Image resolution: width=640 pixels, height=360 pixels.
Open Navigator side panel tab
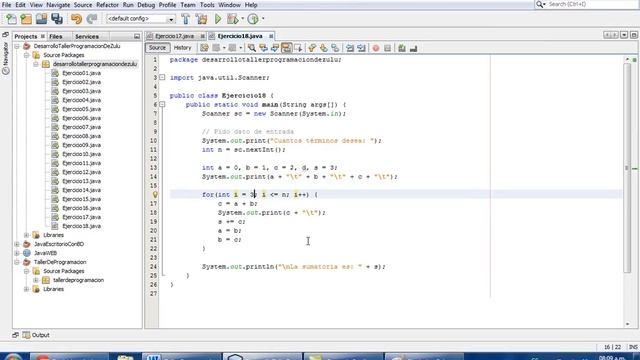(x=5, y=57)
